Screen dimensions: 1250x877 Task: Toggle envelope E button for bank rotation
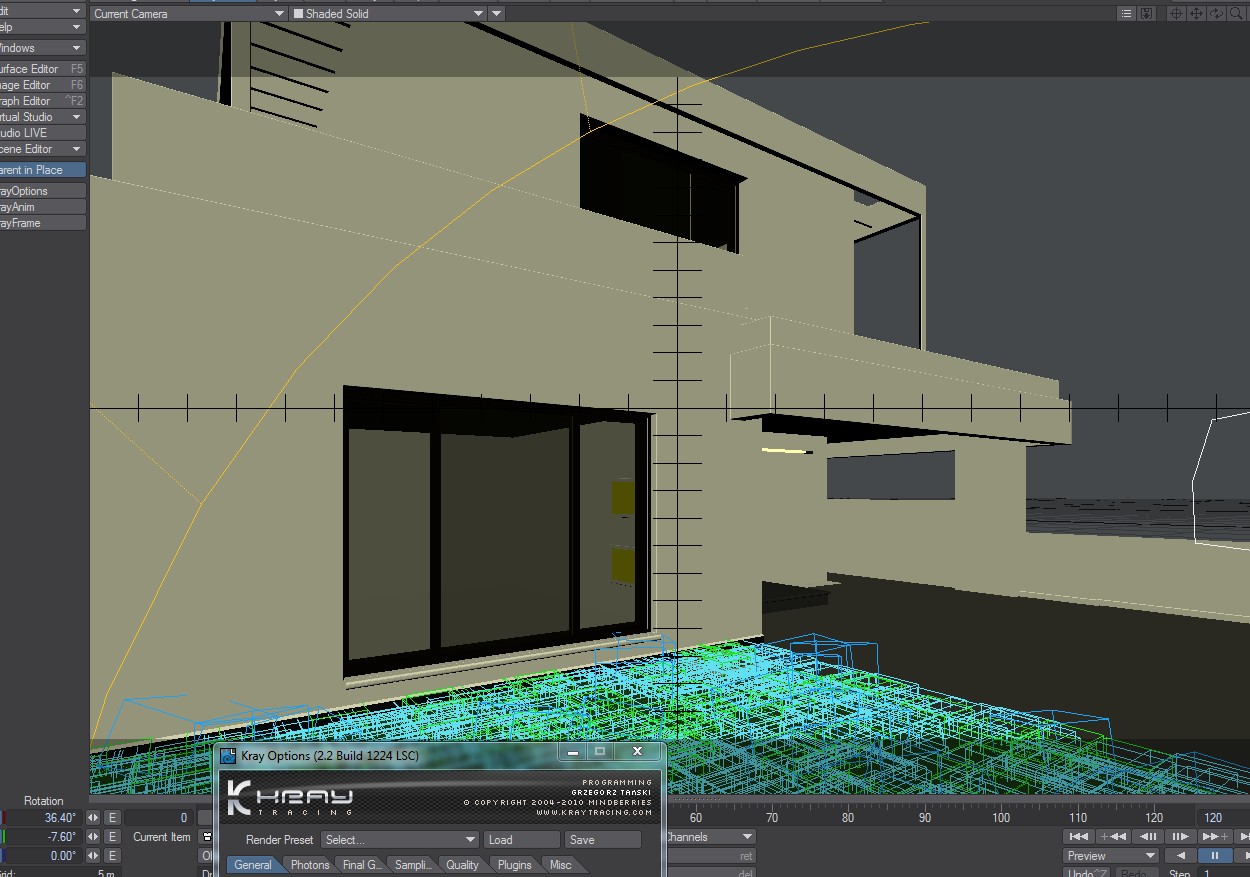click(x=112, y=856)
